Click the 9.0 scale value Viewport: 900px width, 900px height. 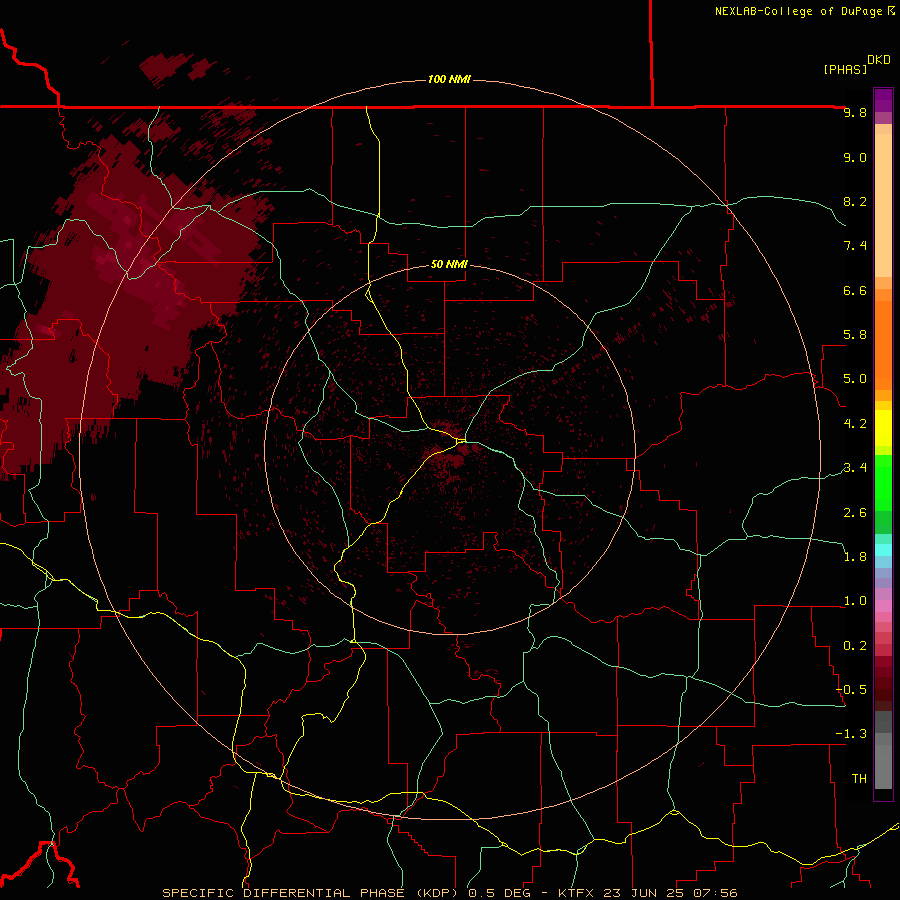(x=855, y=157)
